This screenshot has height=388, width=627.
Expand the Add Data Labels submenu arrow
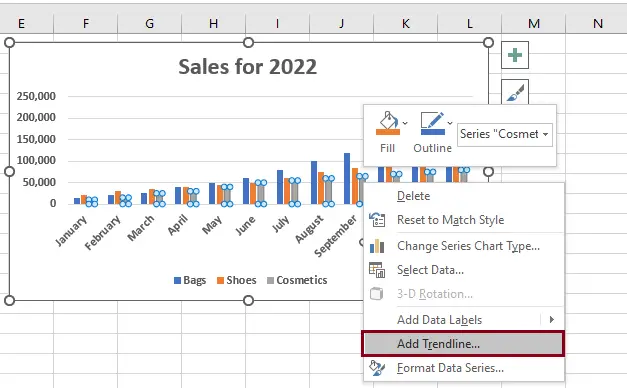click(551, 319)
